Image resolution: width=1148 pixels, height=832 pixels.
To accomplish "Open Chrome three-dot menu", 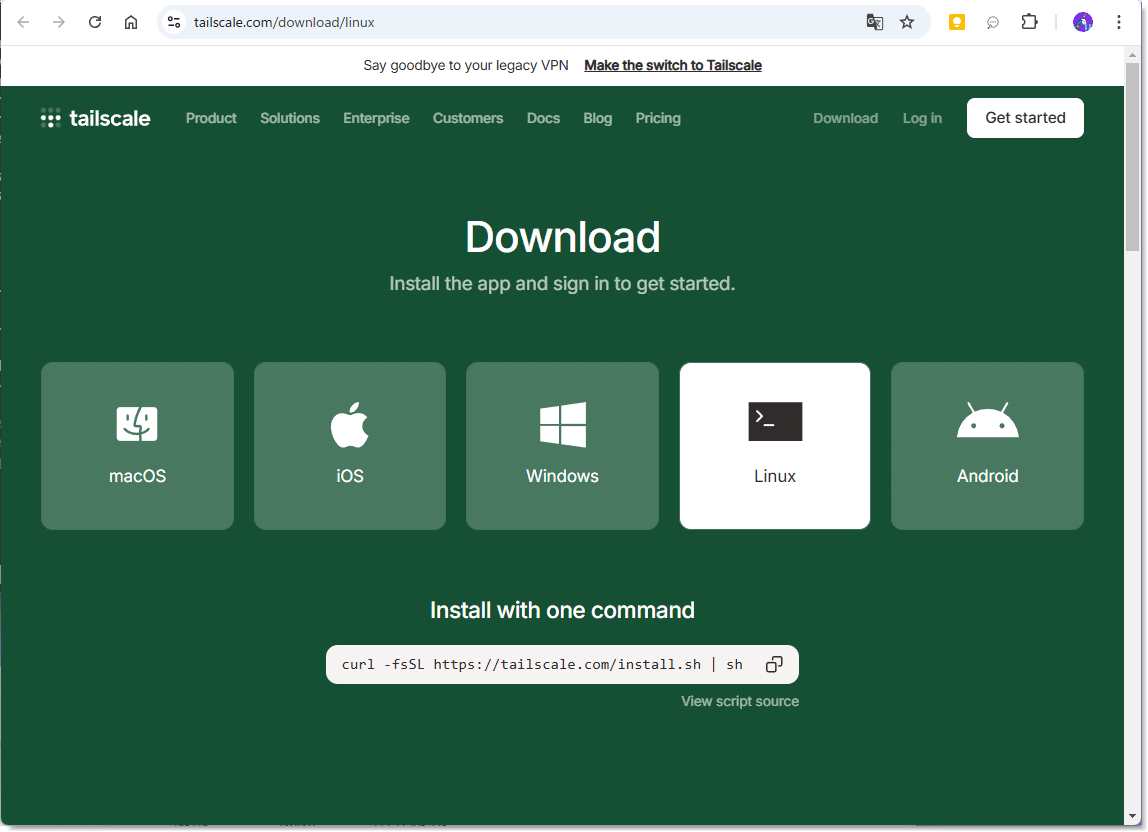I will click(x=1119, y=22).
